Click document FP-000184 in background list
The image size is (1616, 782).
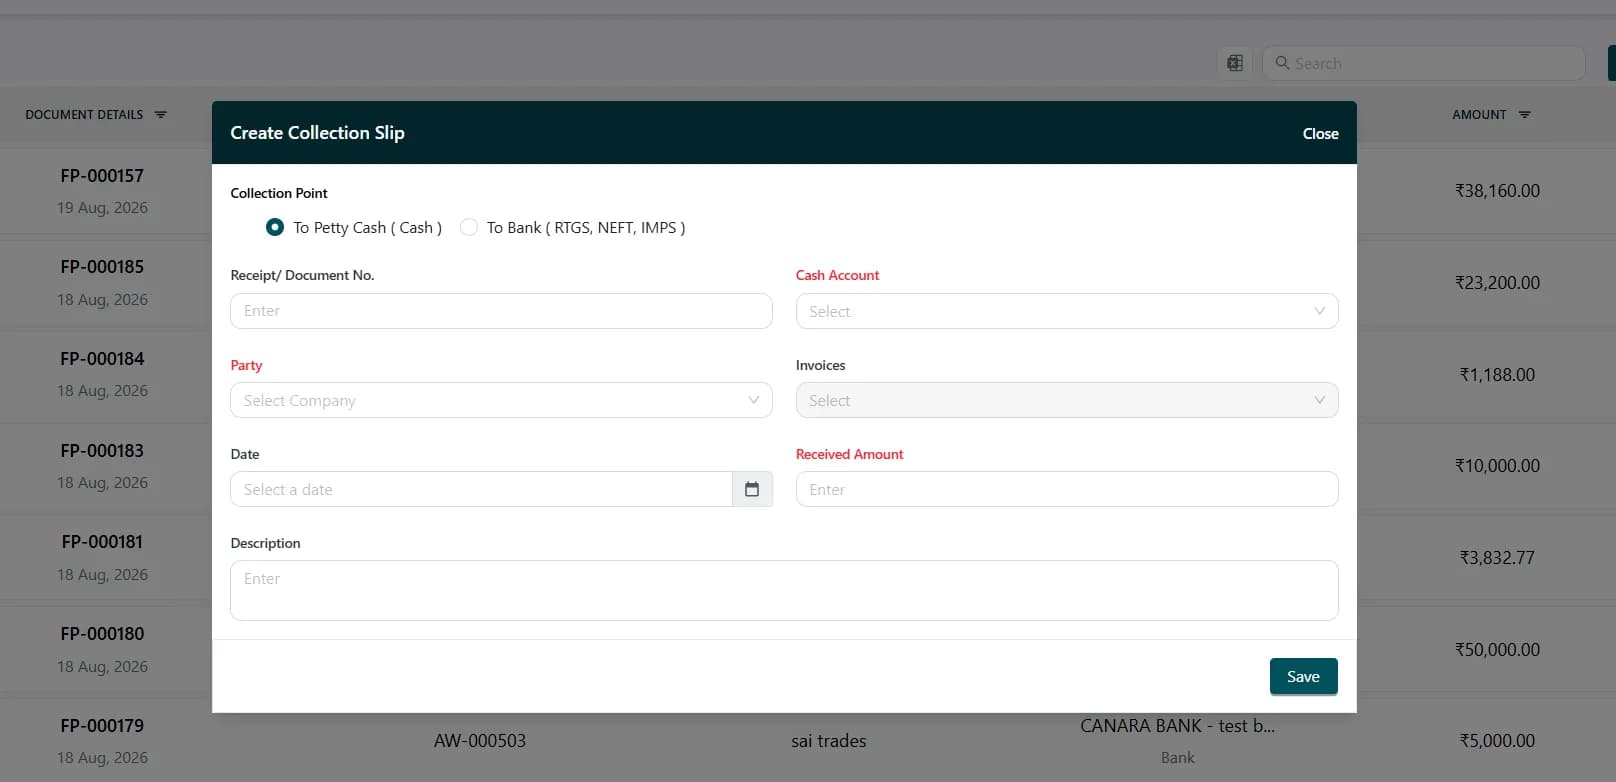pos(102,358)
